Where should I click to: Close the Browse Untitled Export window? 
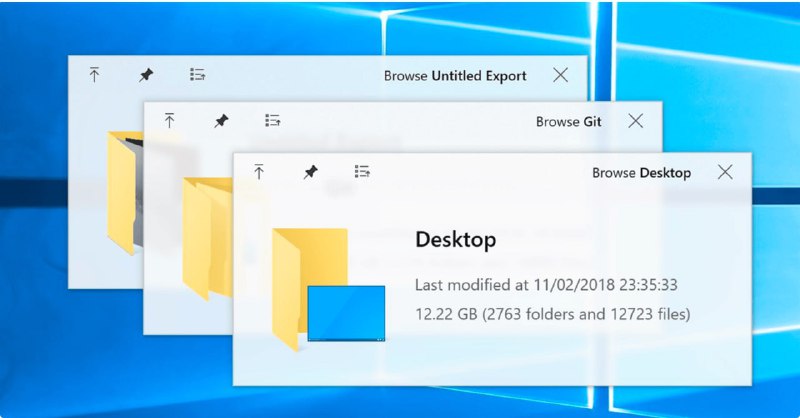tap(561, 75)
